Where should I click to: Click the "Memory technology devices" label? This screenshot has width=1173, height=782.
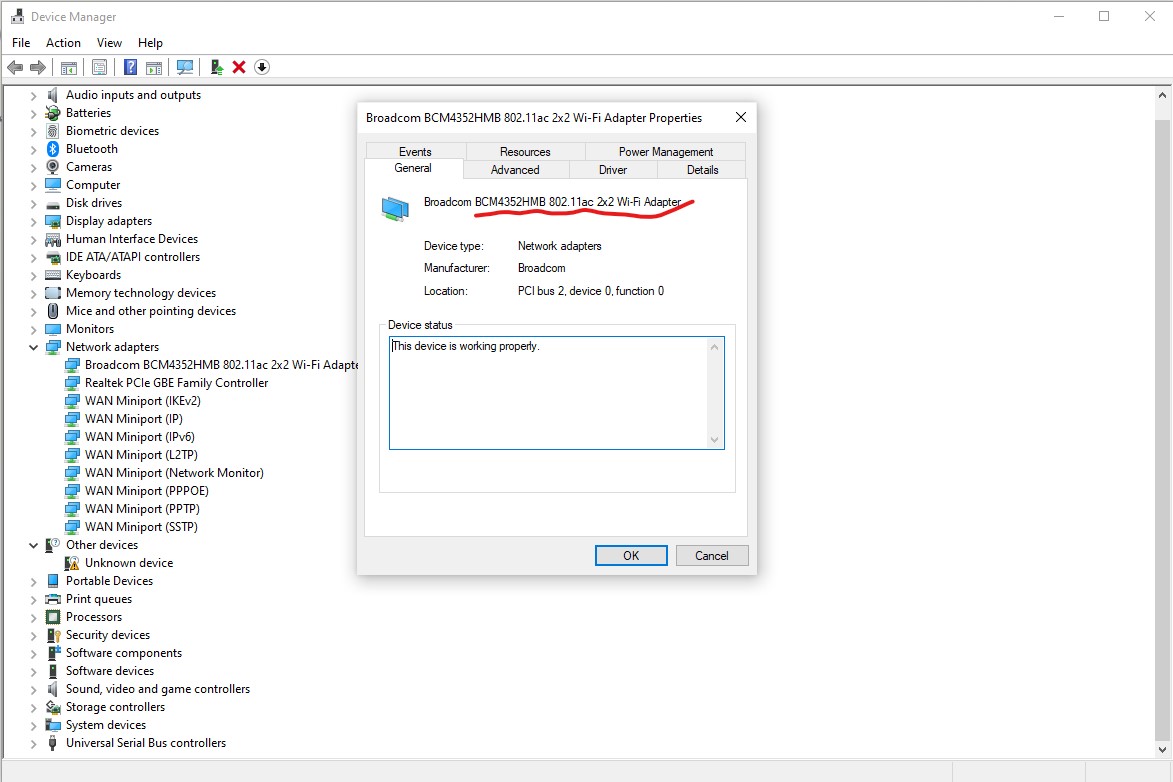tap(141, 293)
